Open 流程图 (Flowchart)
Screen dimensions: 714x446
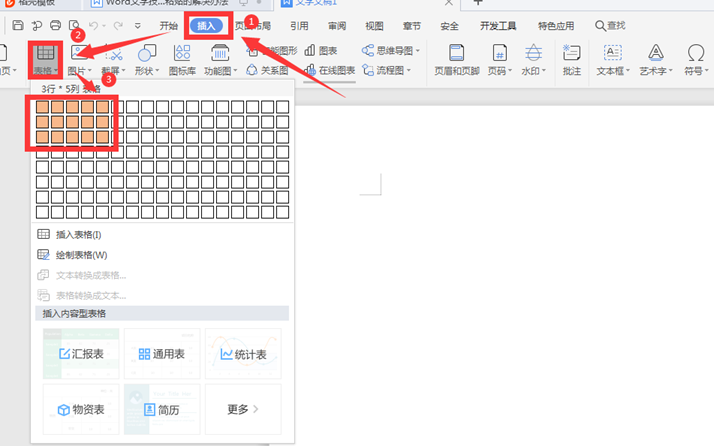(x=386, y=70)
